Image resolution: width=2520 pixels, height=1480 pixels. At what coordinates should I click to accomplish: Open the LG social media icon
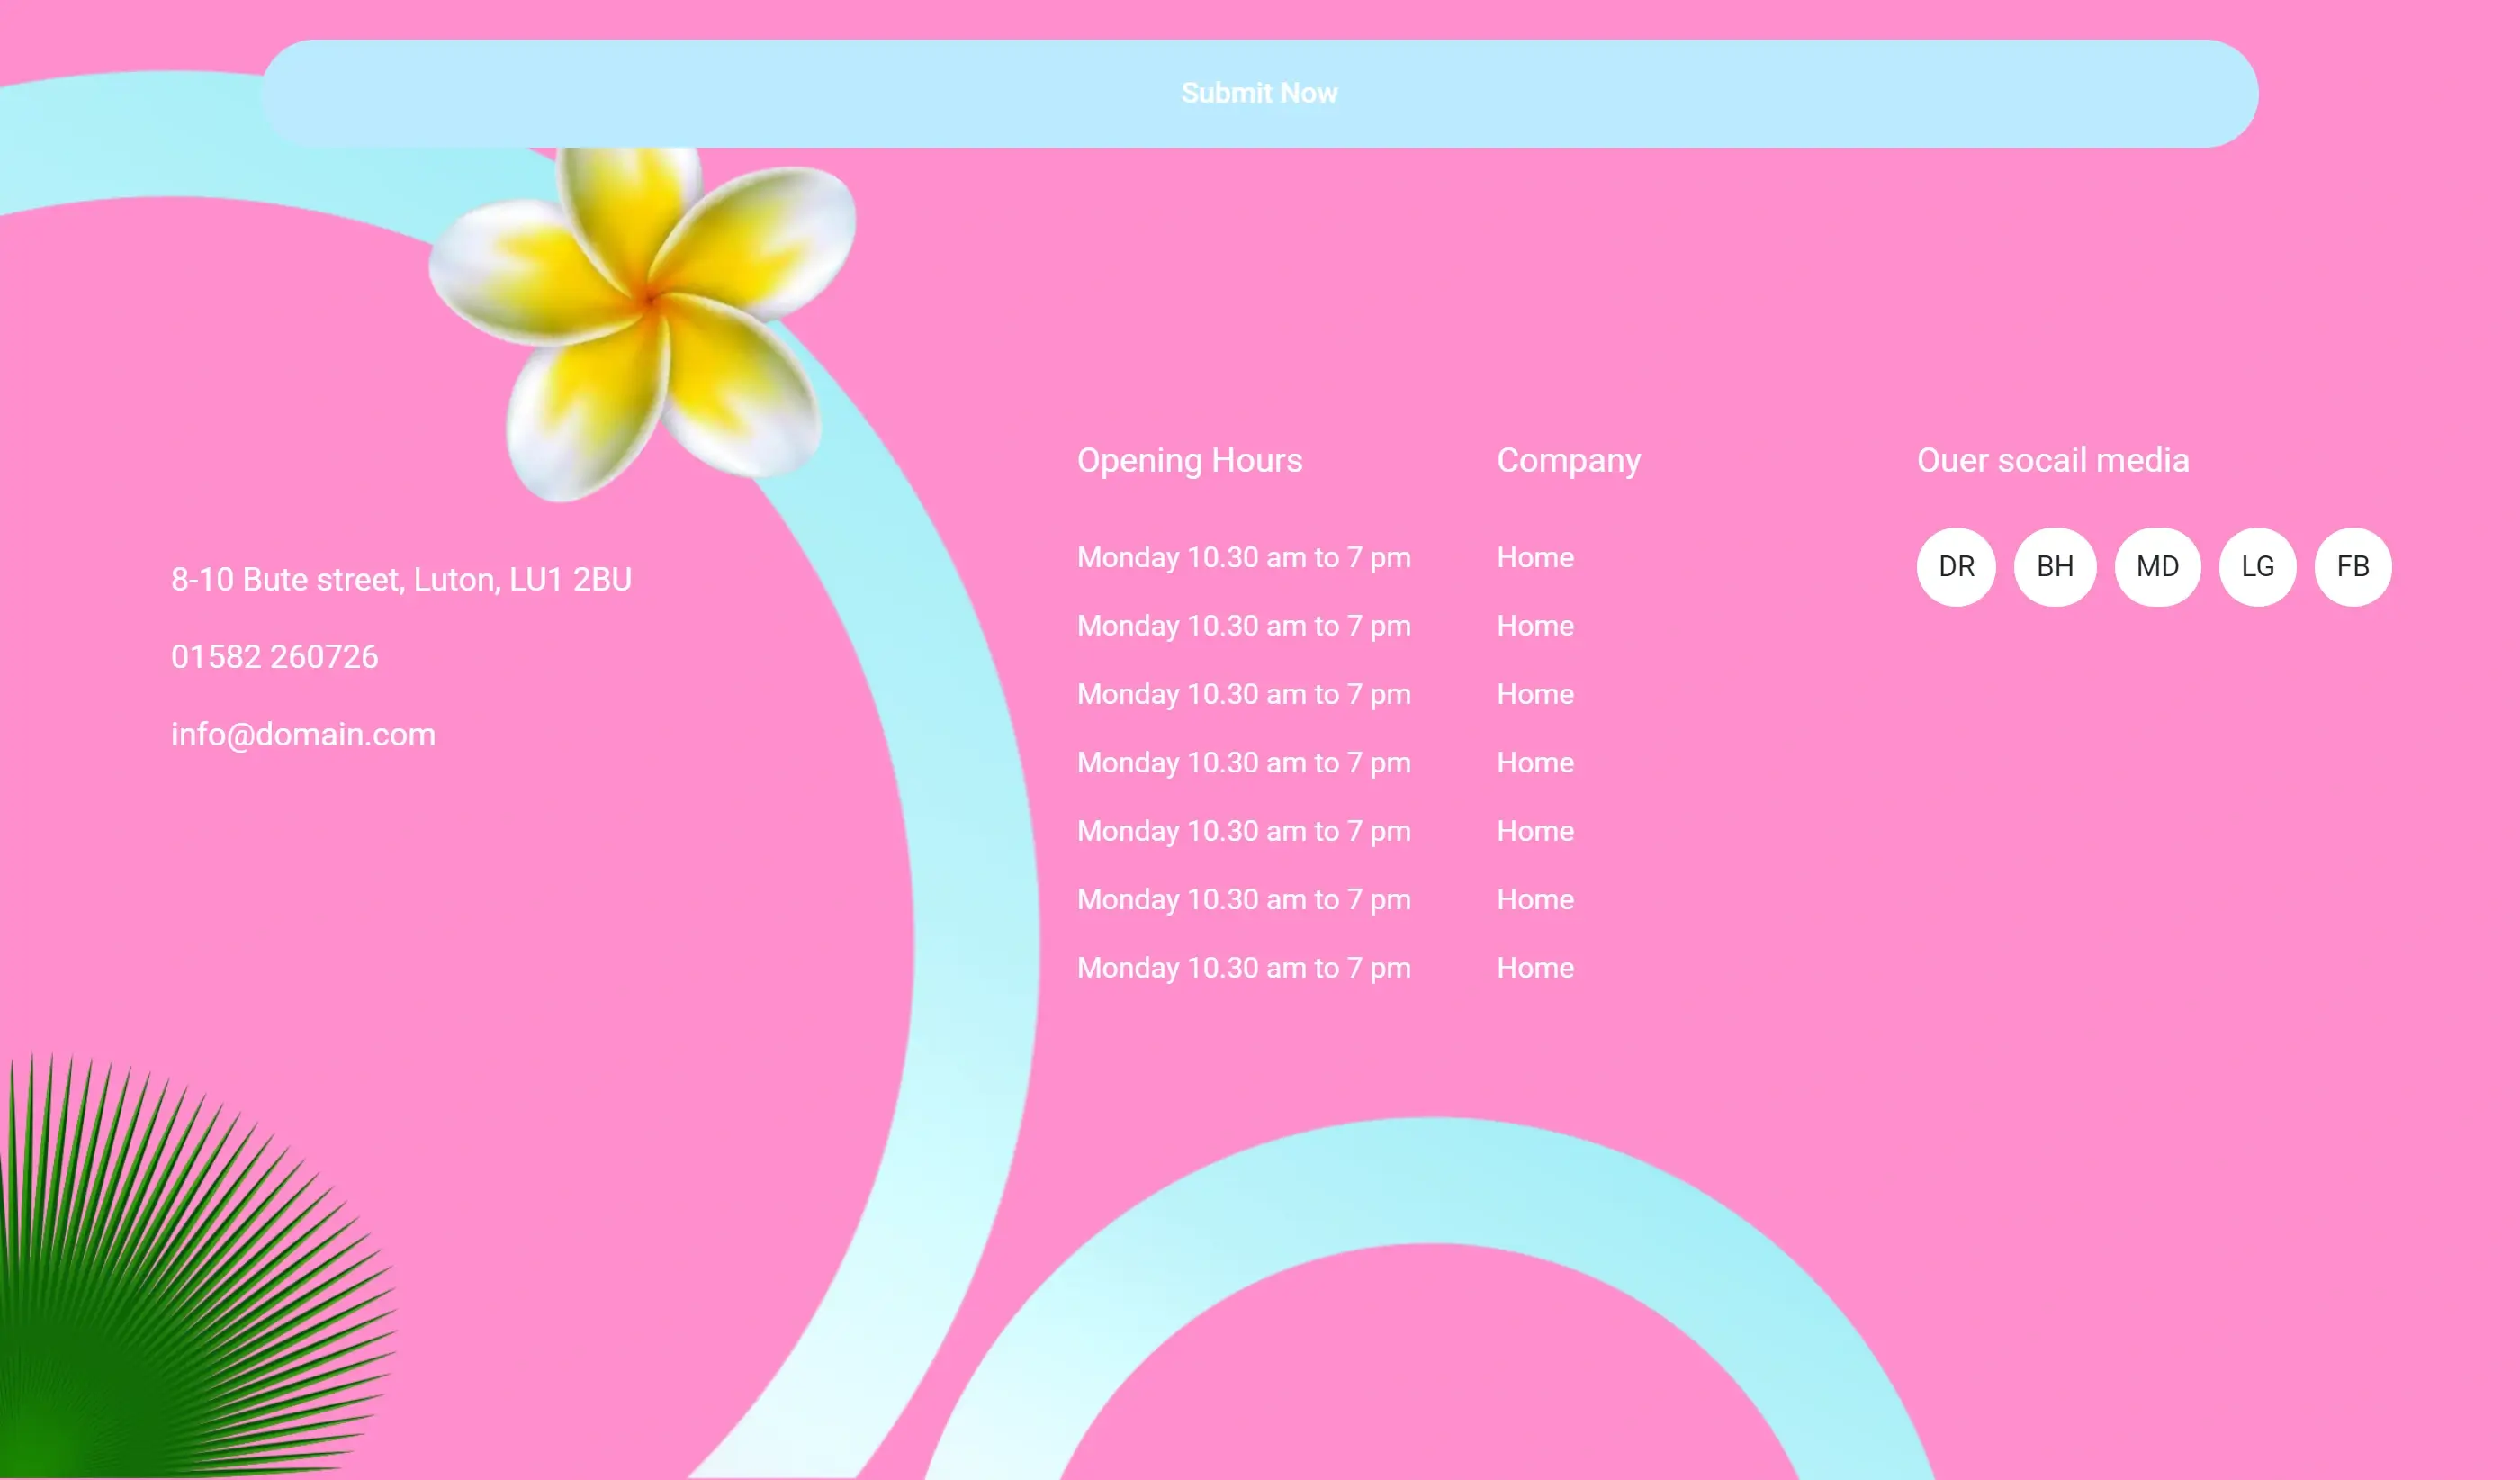click(2257, 566)
